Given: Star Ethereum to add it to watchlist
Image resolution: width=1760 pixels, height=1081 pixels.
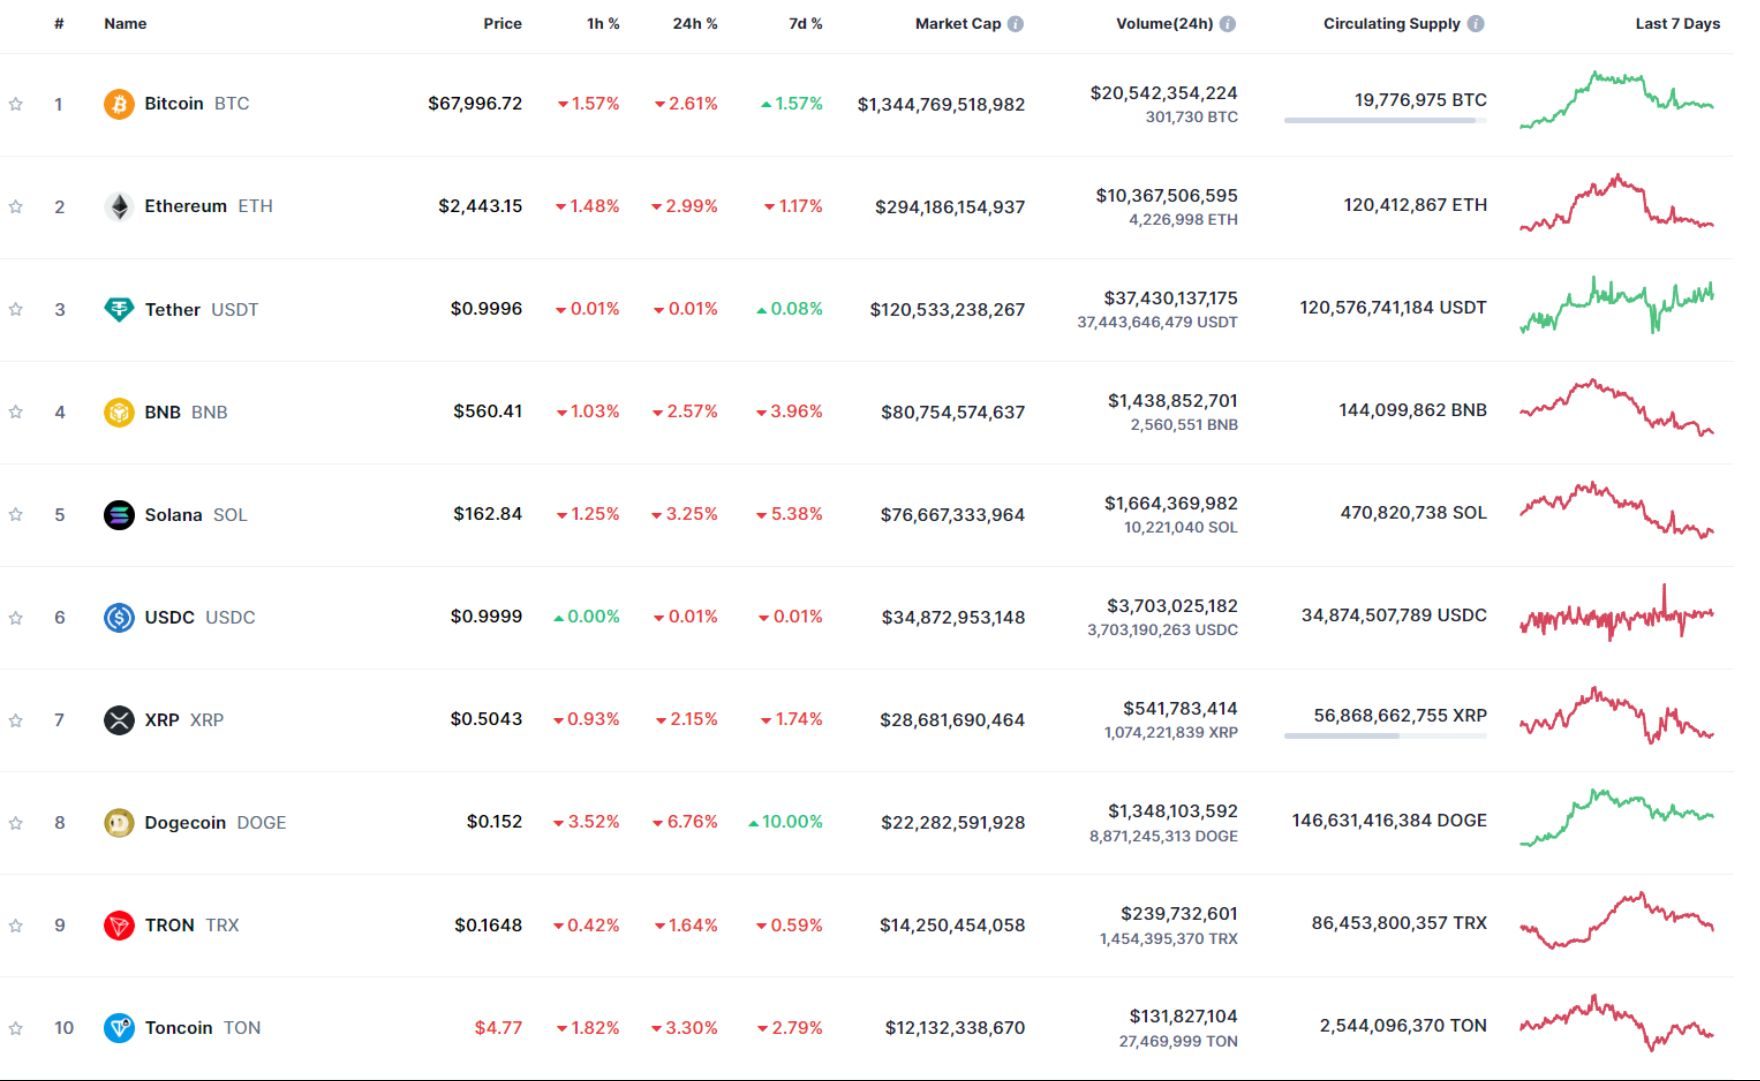Looking at the screenshot, I should (x=15, y=206).
